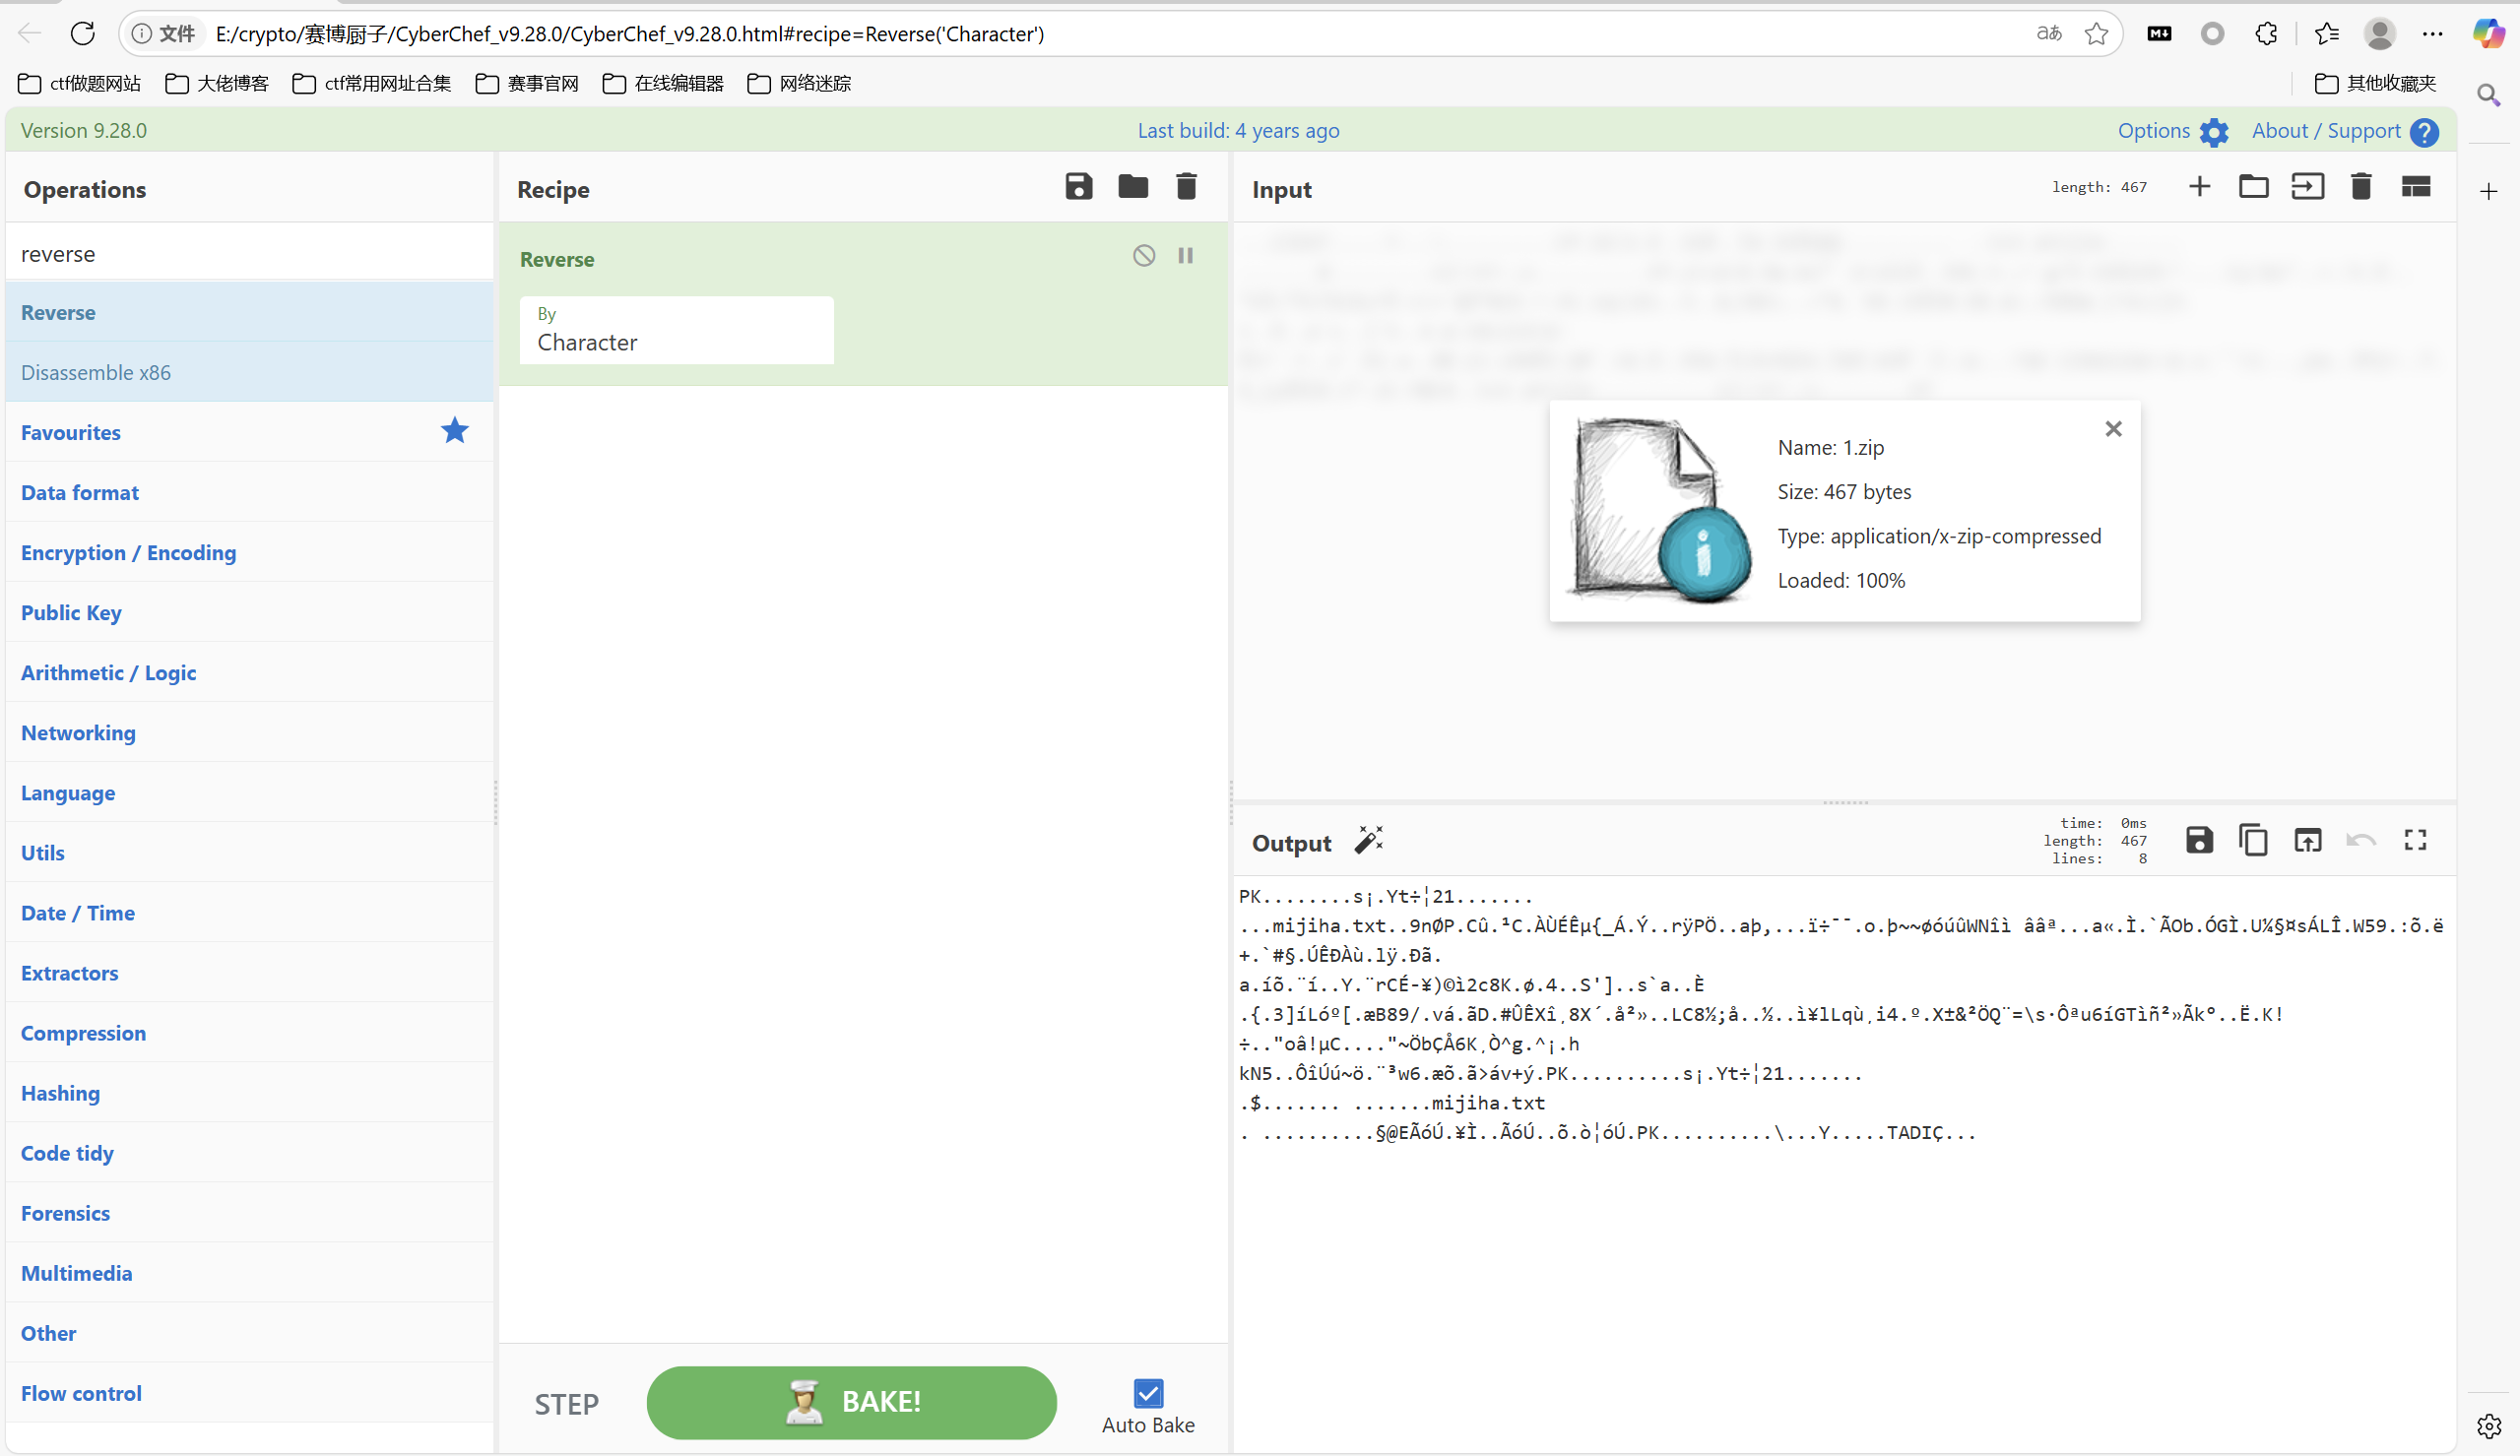The height and width of the screenshot is (1456, 2520).
Task: Expand the Language category
Action: (x=249, y=792)
